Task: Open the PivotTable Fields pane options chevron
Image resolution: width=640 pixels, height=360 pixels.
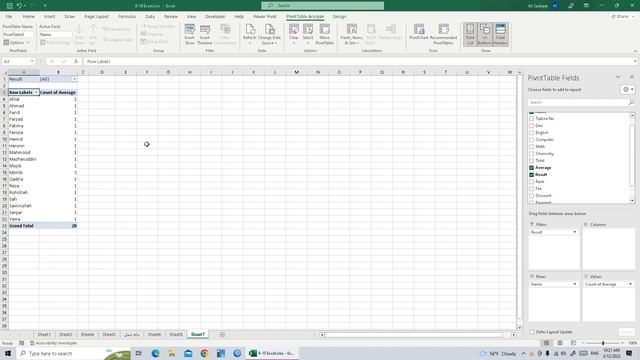Action: tap(618, 77)
